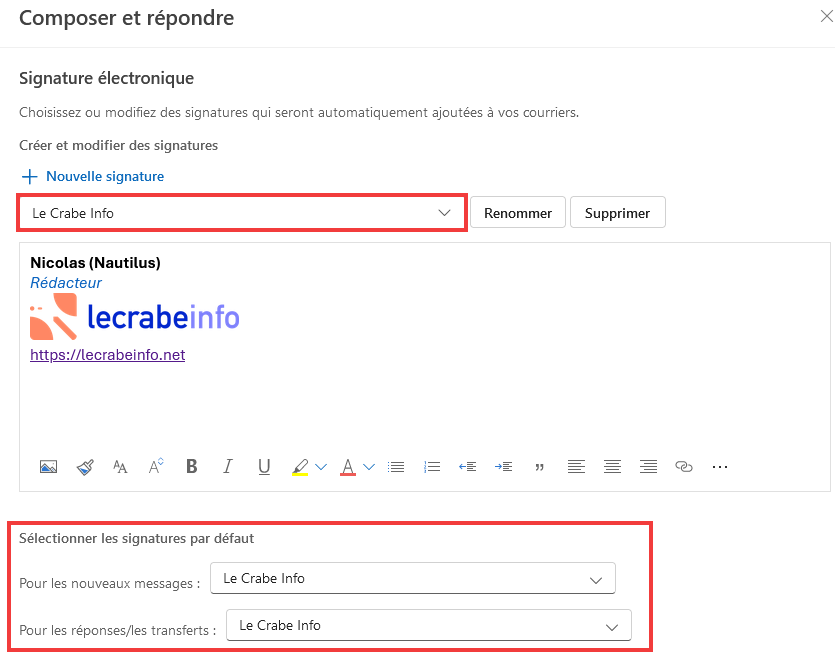Apply yellow highlight color
Screen dimensions: 835x664
click(x=300, y=468)
